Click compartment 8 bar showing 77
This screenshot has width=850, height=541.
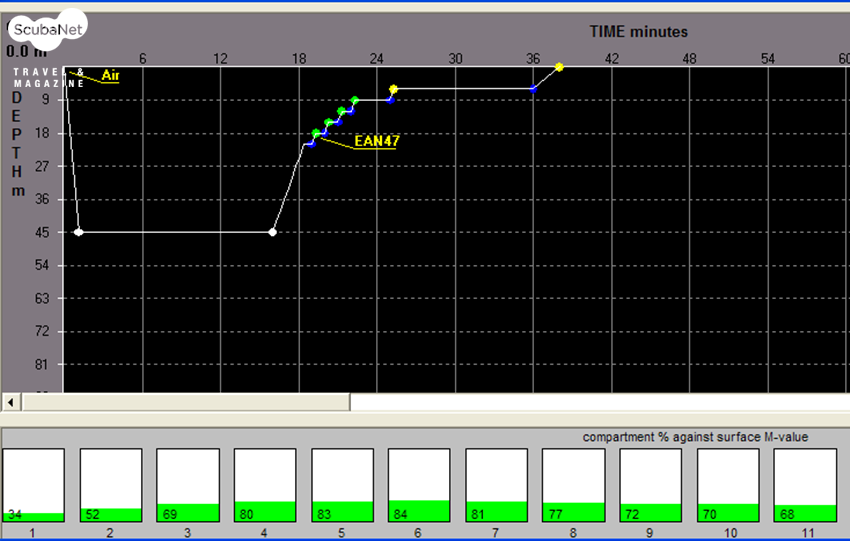[573, 485]
